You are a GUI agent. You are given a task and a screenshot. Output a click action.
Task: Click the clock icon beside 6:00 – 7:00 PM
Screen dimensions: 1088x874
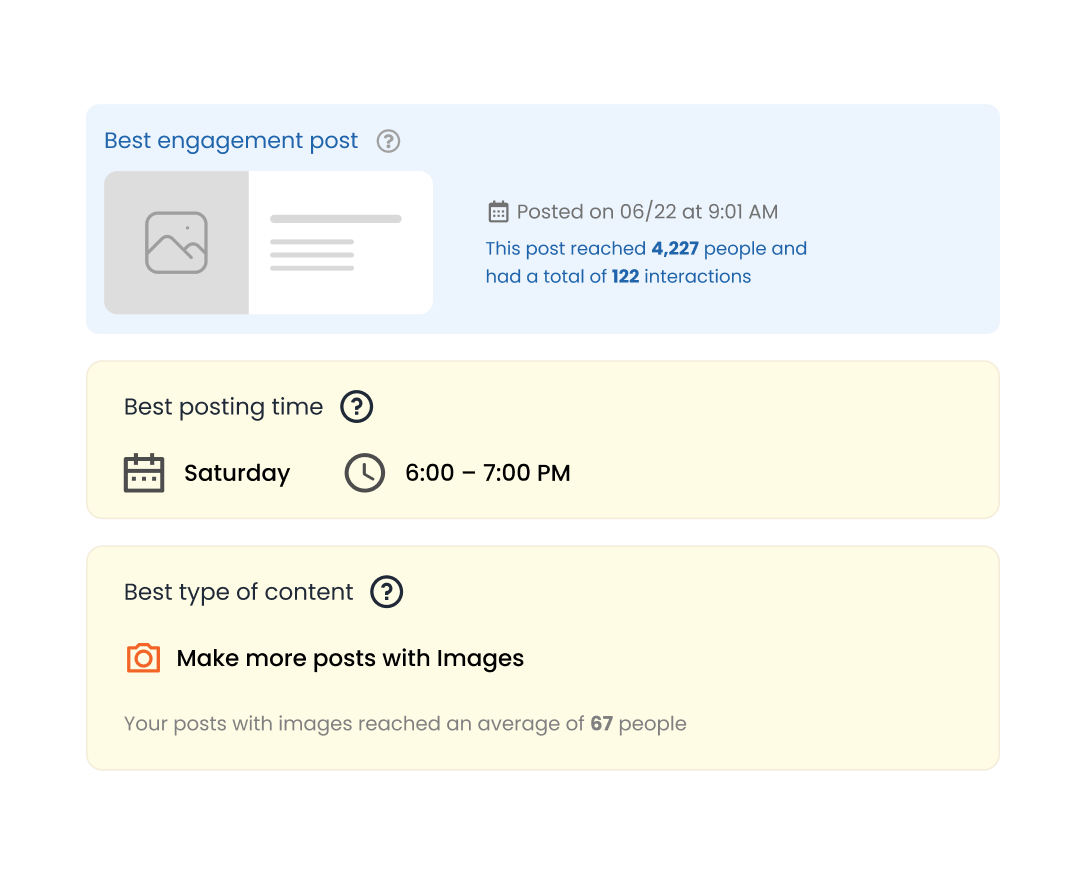(x=365, y=473)
